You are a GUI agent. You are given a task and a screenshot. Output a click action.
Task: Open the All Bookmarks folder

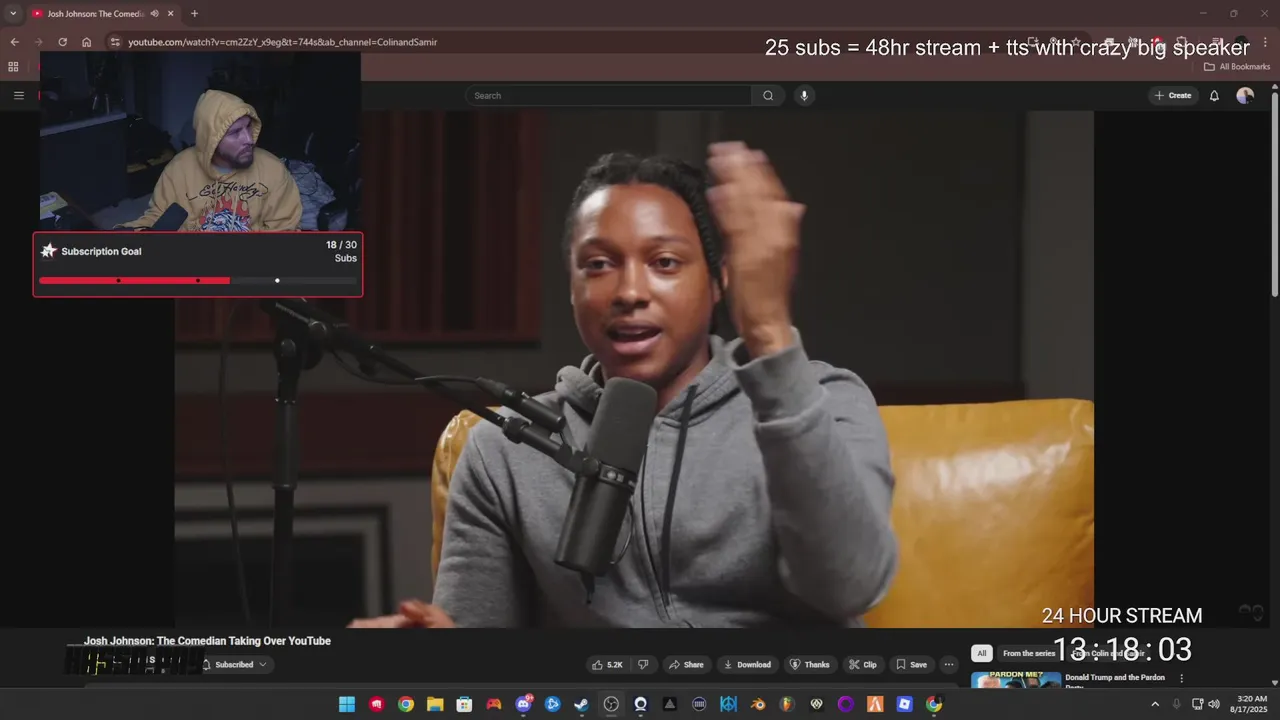pyautogui.click(x=1237, y=67)
